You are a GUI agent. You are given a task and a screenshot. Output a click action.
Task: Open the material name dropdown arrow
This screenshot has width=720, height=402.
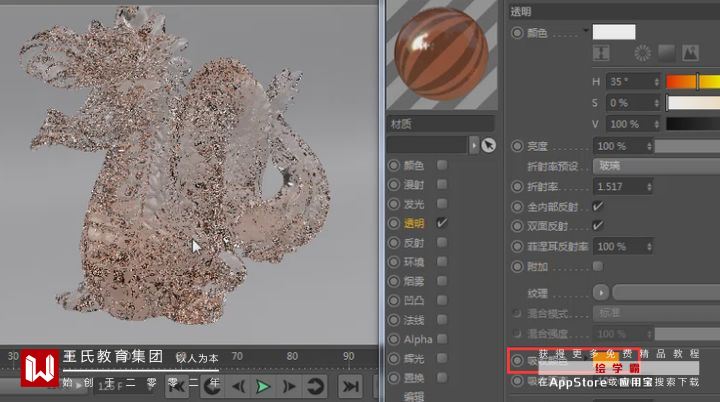(x=474, y=146)
